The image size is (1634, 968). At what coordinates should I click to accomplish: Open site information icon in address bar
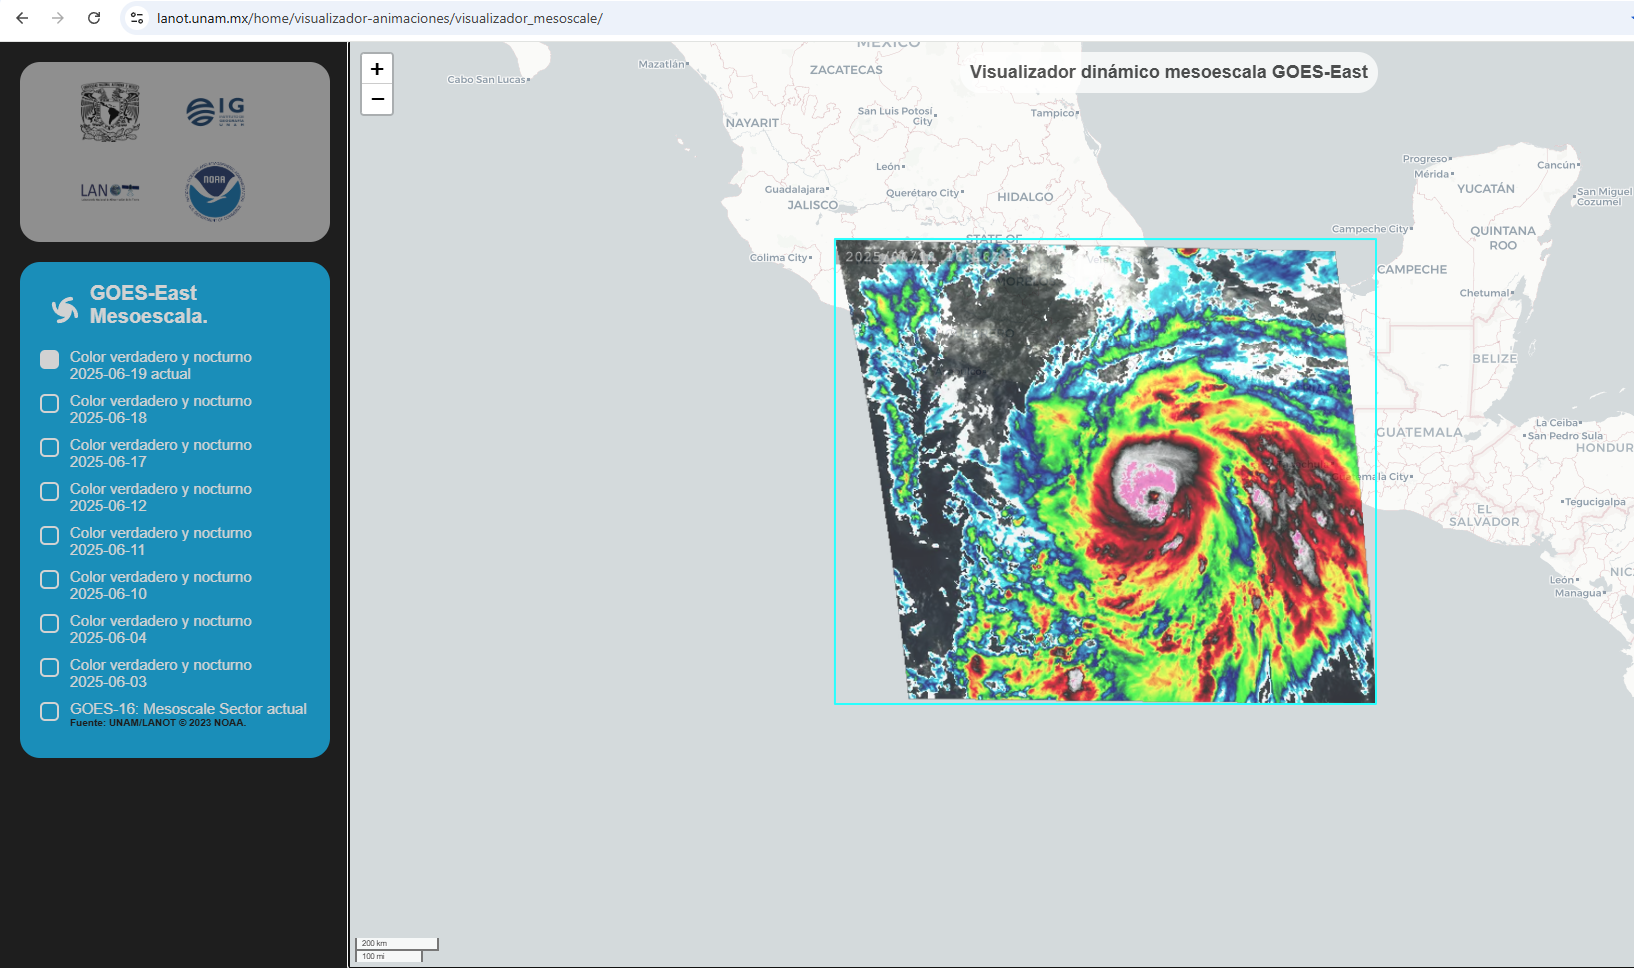(137, 18)
